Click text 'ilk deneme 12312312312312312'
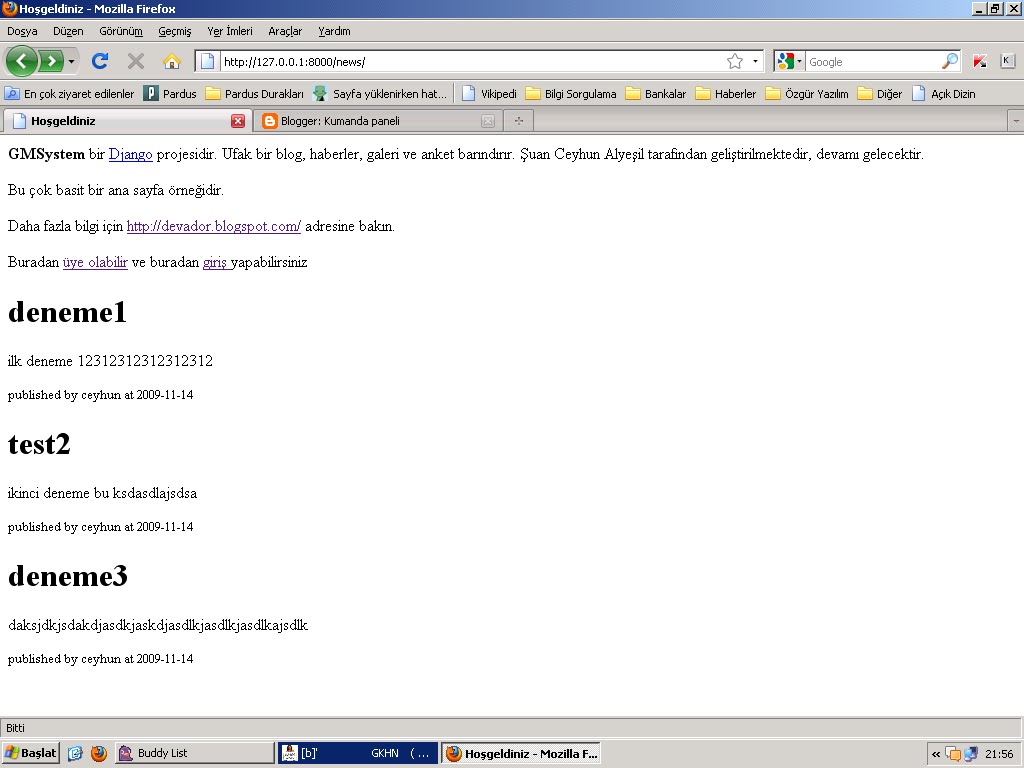The height and width of the screenshot is (768, 1024). coord(110,360)
